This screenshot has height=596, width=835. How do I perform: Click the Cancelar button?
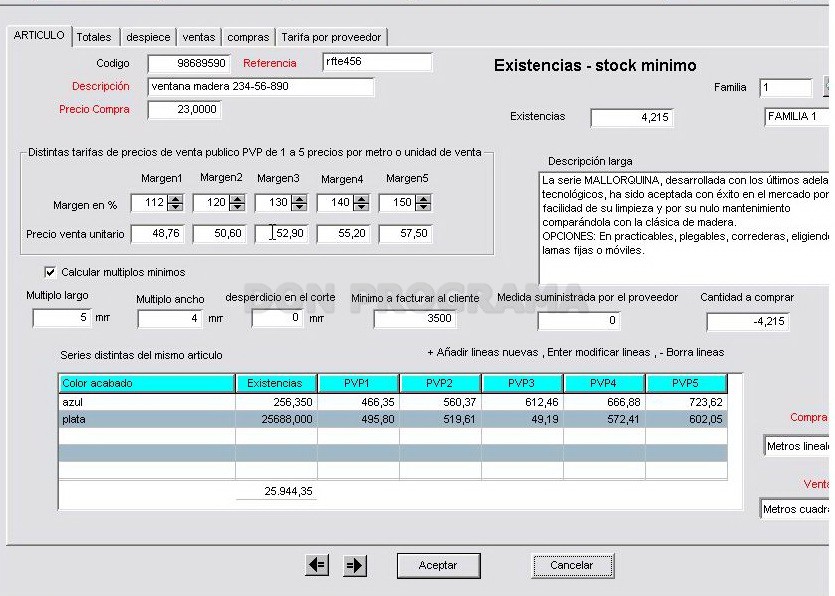(x=572, y=566)
